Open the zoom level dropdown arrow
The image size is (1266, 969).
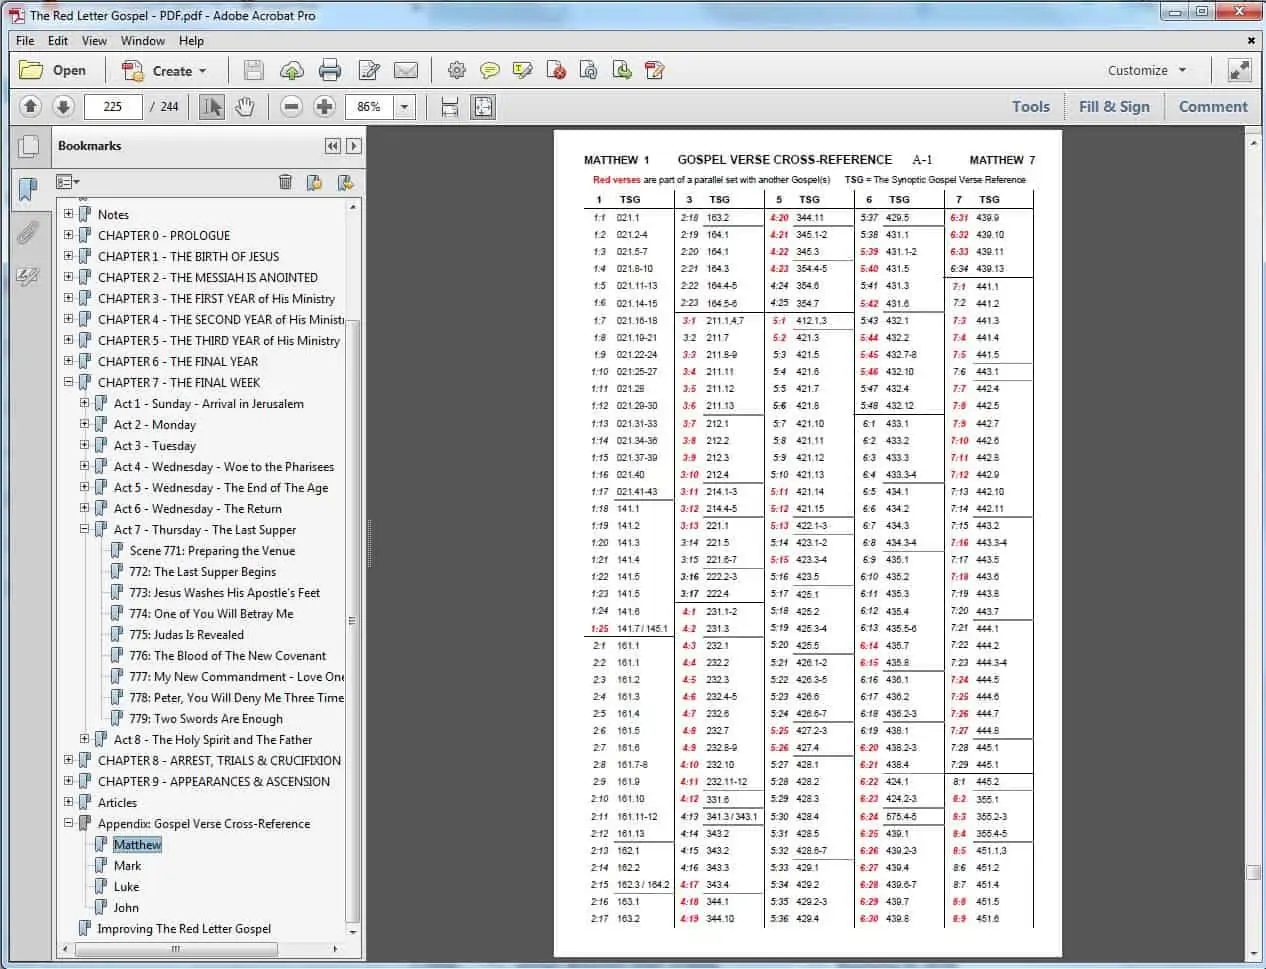[x=404, y=106]
